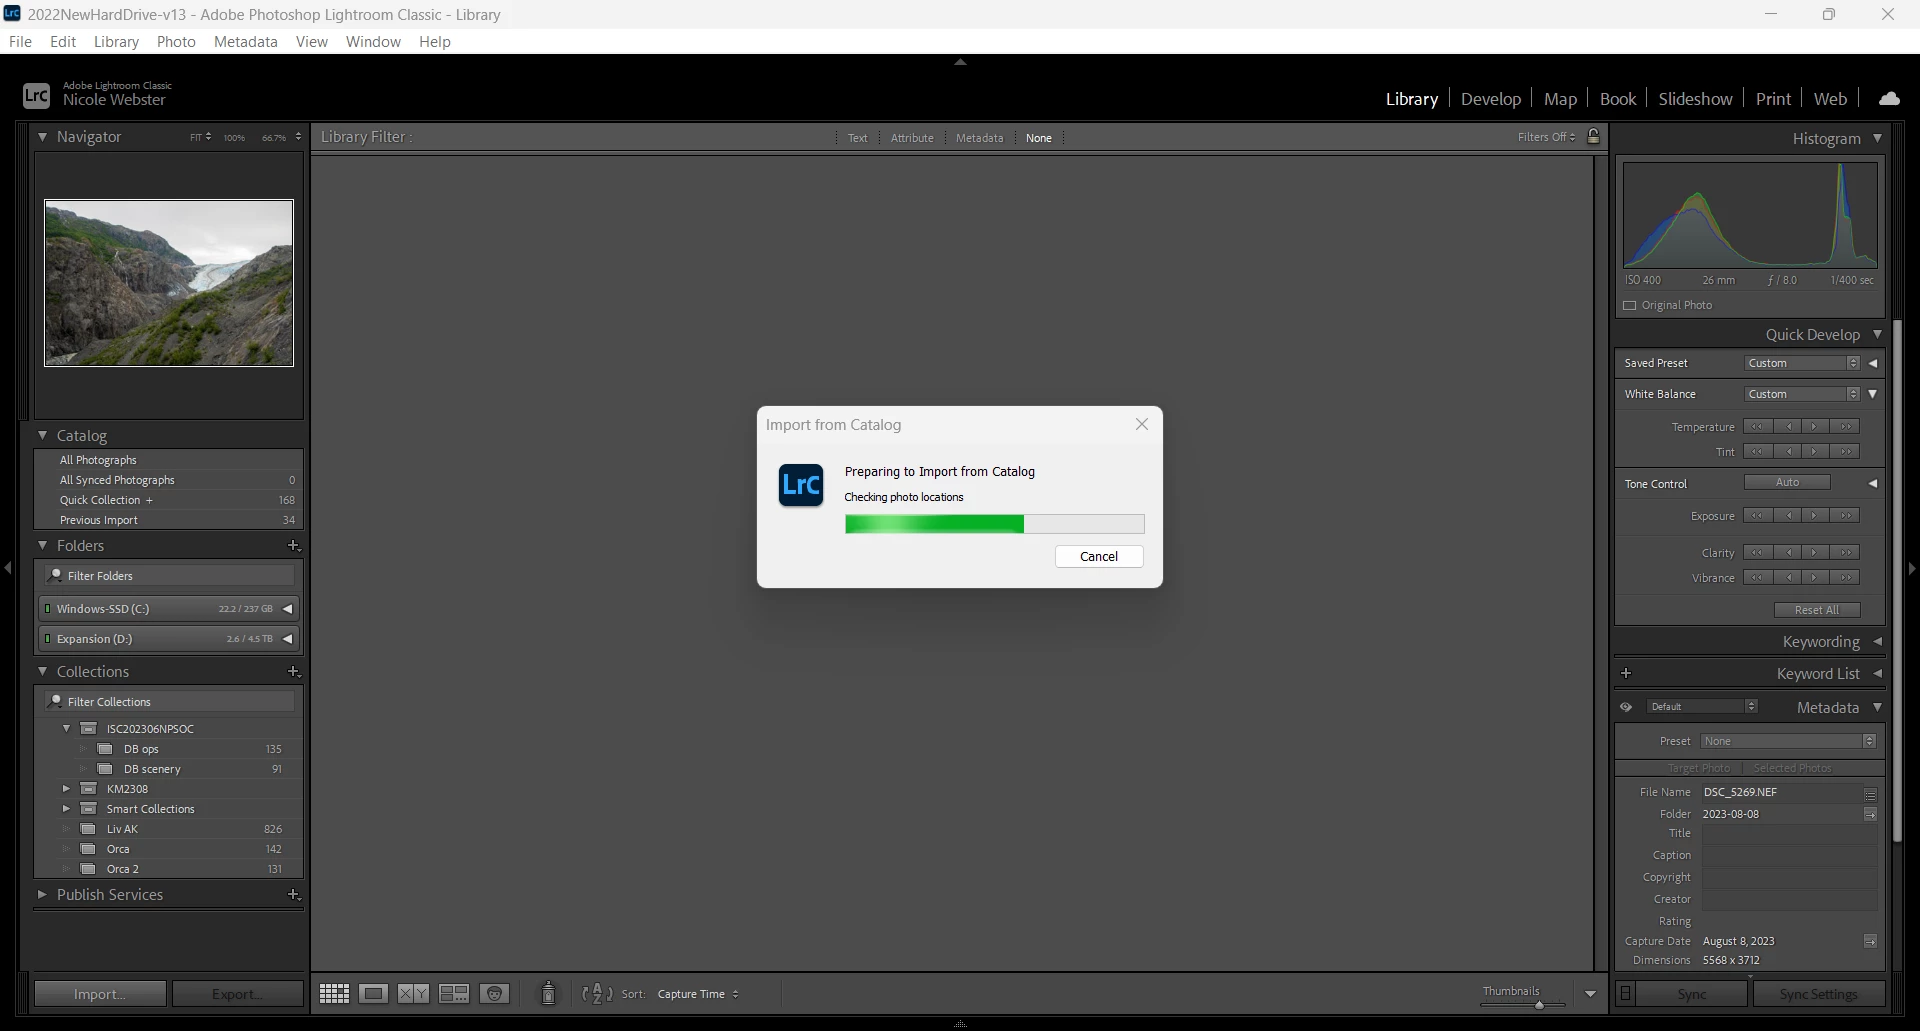
Task: Switch to Develop module
Action: click(1490, 98)
